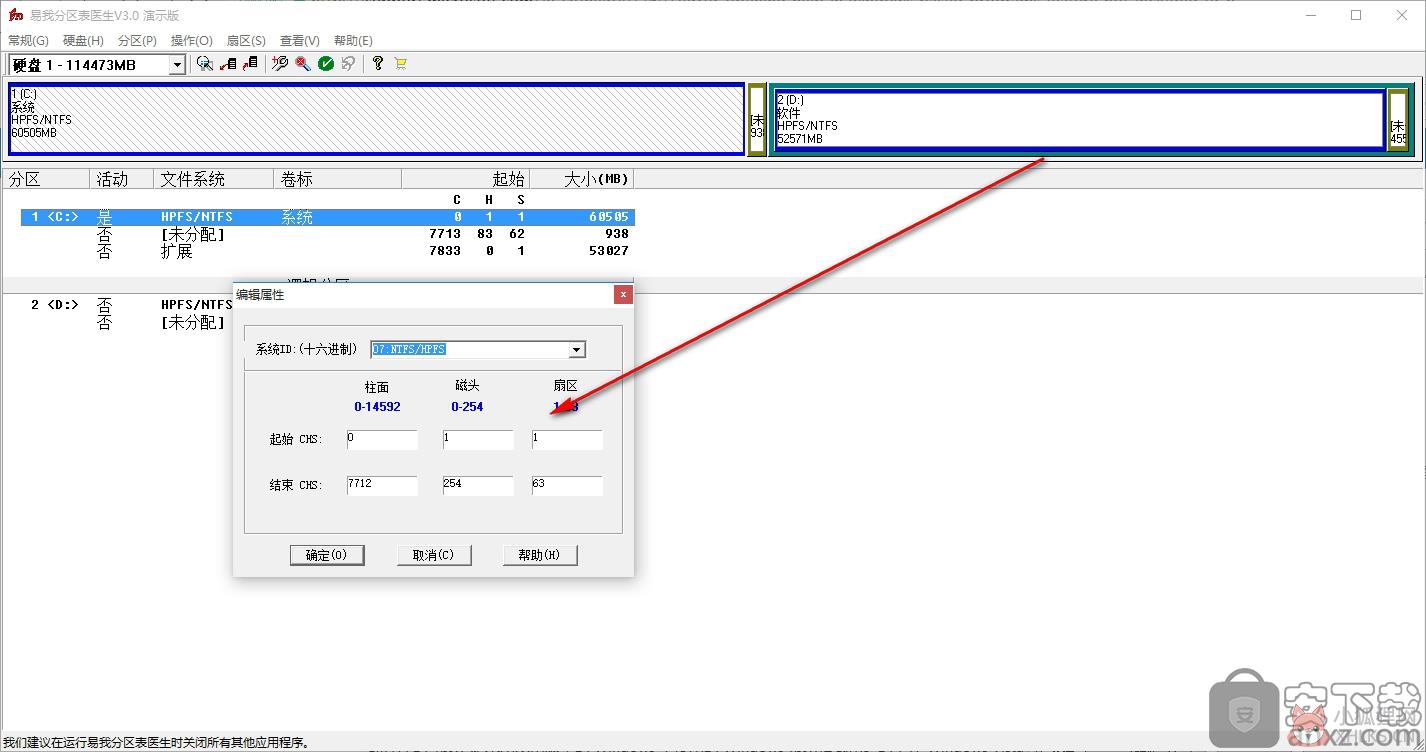This screenshot has width=1426, height=752.
Task: Click the 大小(MB) column header
Action: [581, 179]
